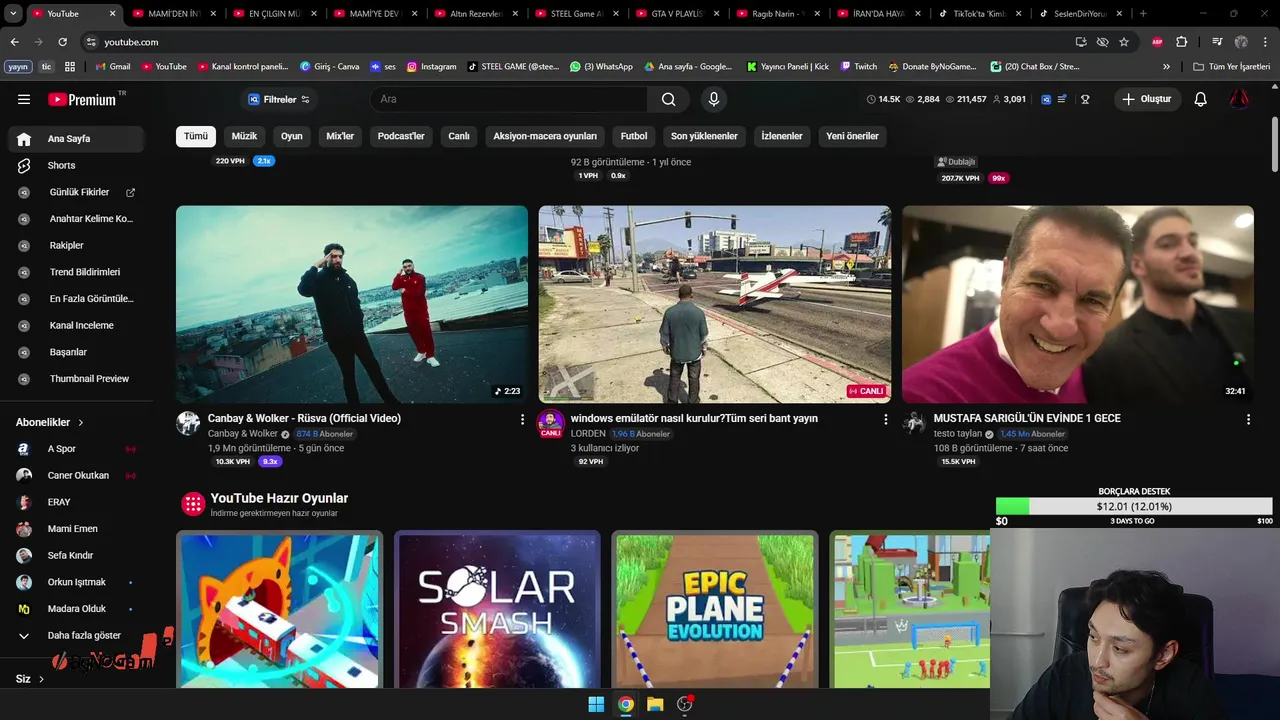This screenshot has height=720, width=1280.
Task: Click the install app icon in address bar
Action: 1081,42
